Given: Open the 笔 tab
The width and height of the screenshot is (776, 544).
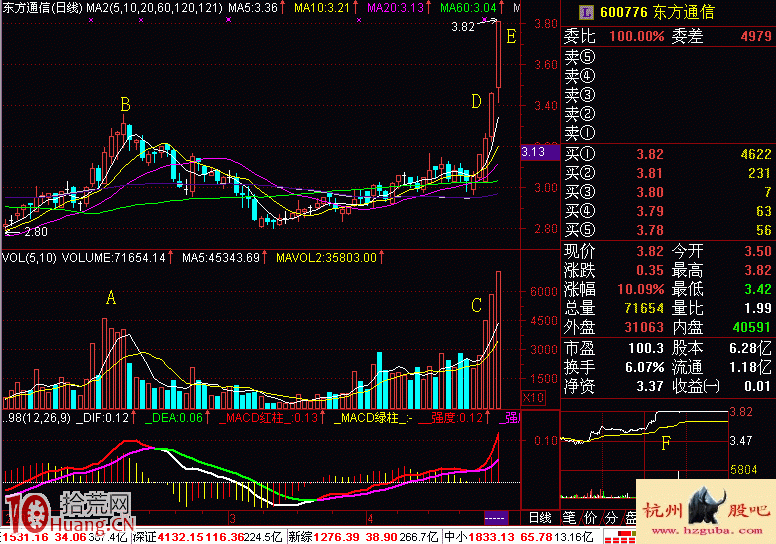Looking at the screenshot, I should point(569,518).
